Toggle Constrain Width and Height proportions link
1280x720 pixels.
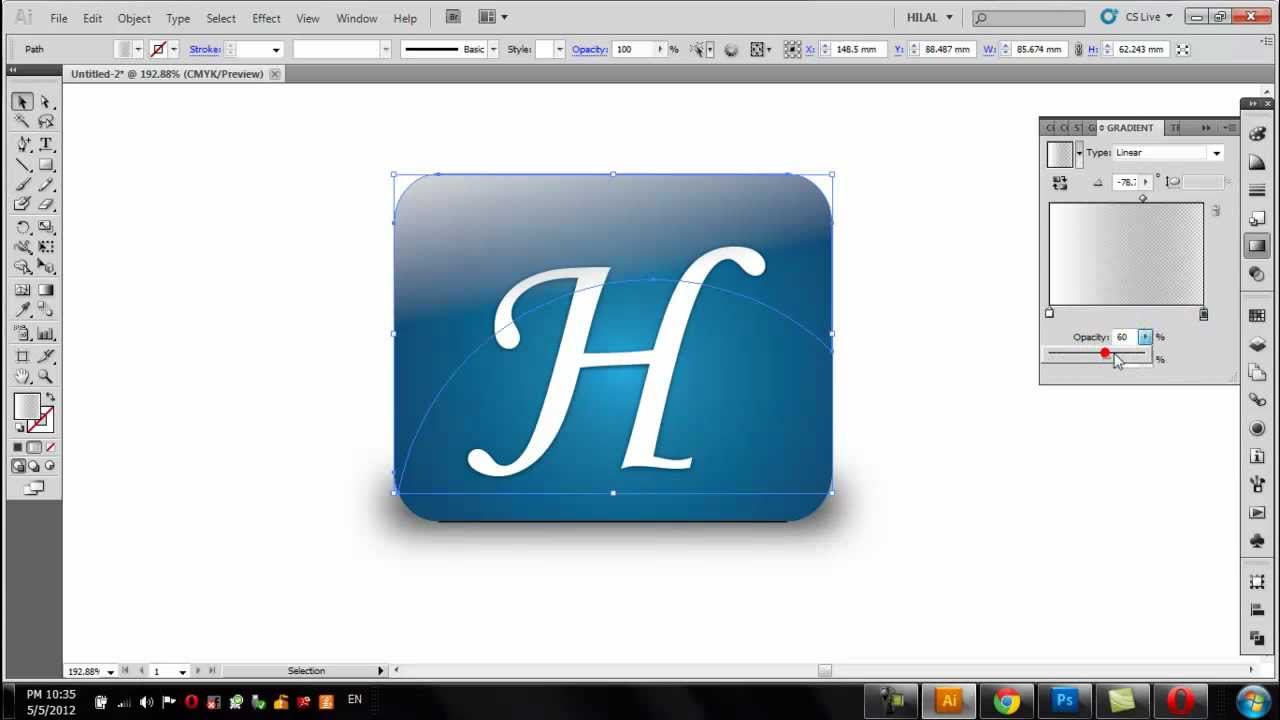1078,49
